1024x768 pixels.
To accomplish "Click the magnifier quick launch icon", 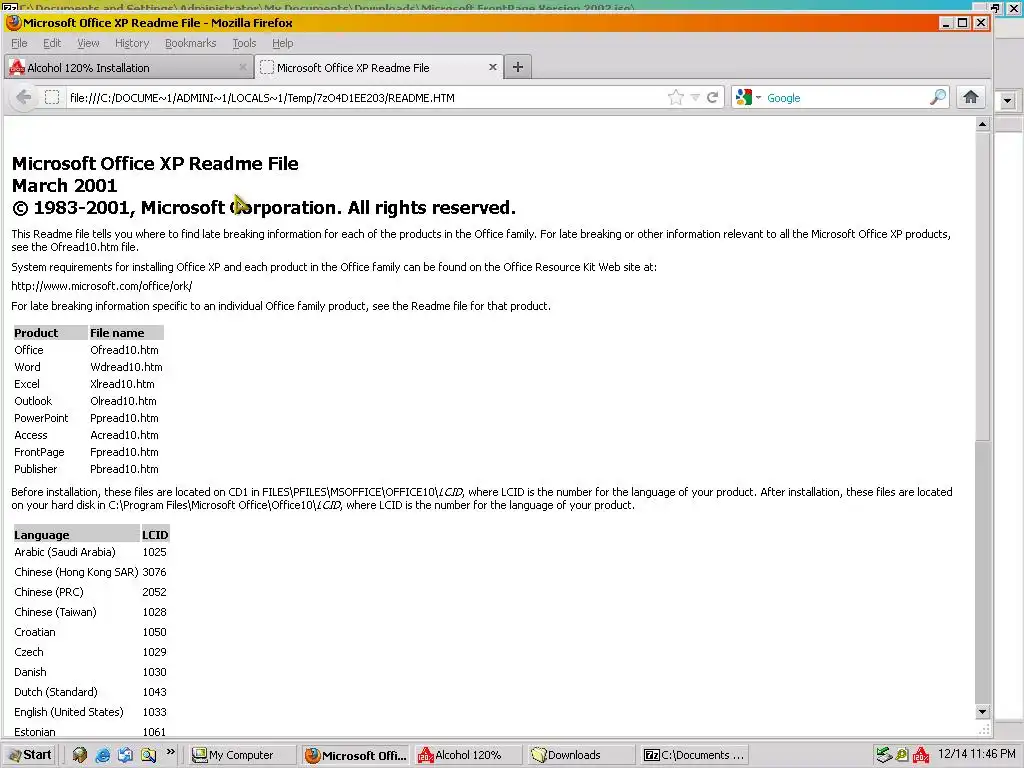I will point(148,755).
